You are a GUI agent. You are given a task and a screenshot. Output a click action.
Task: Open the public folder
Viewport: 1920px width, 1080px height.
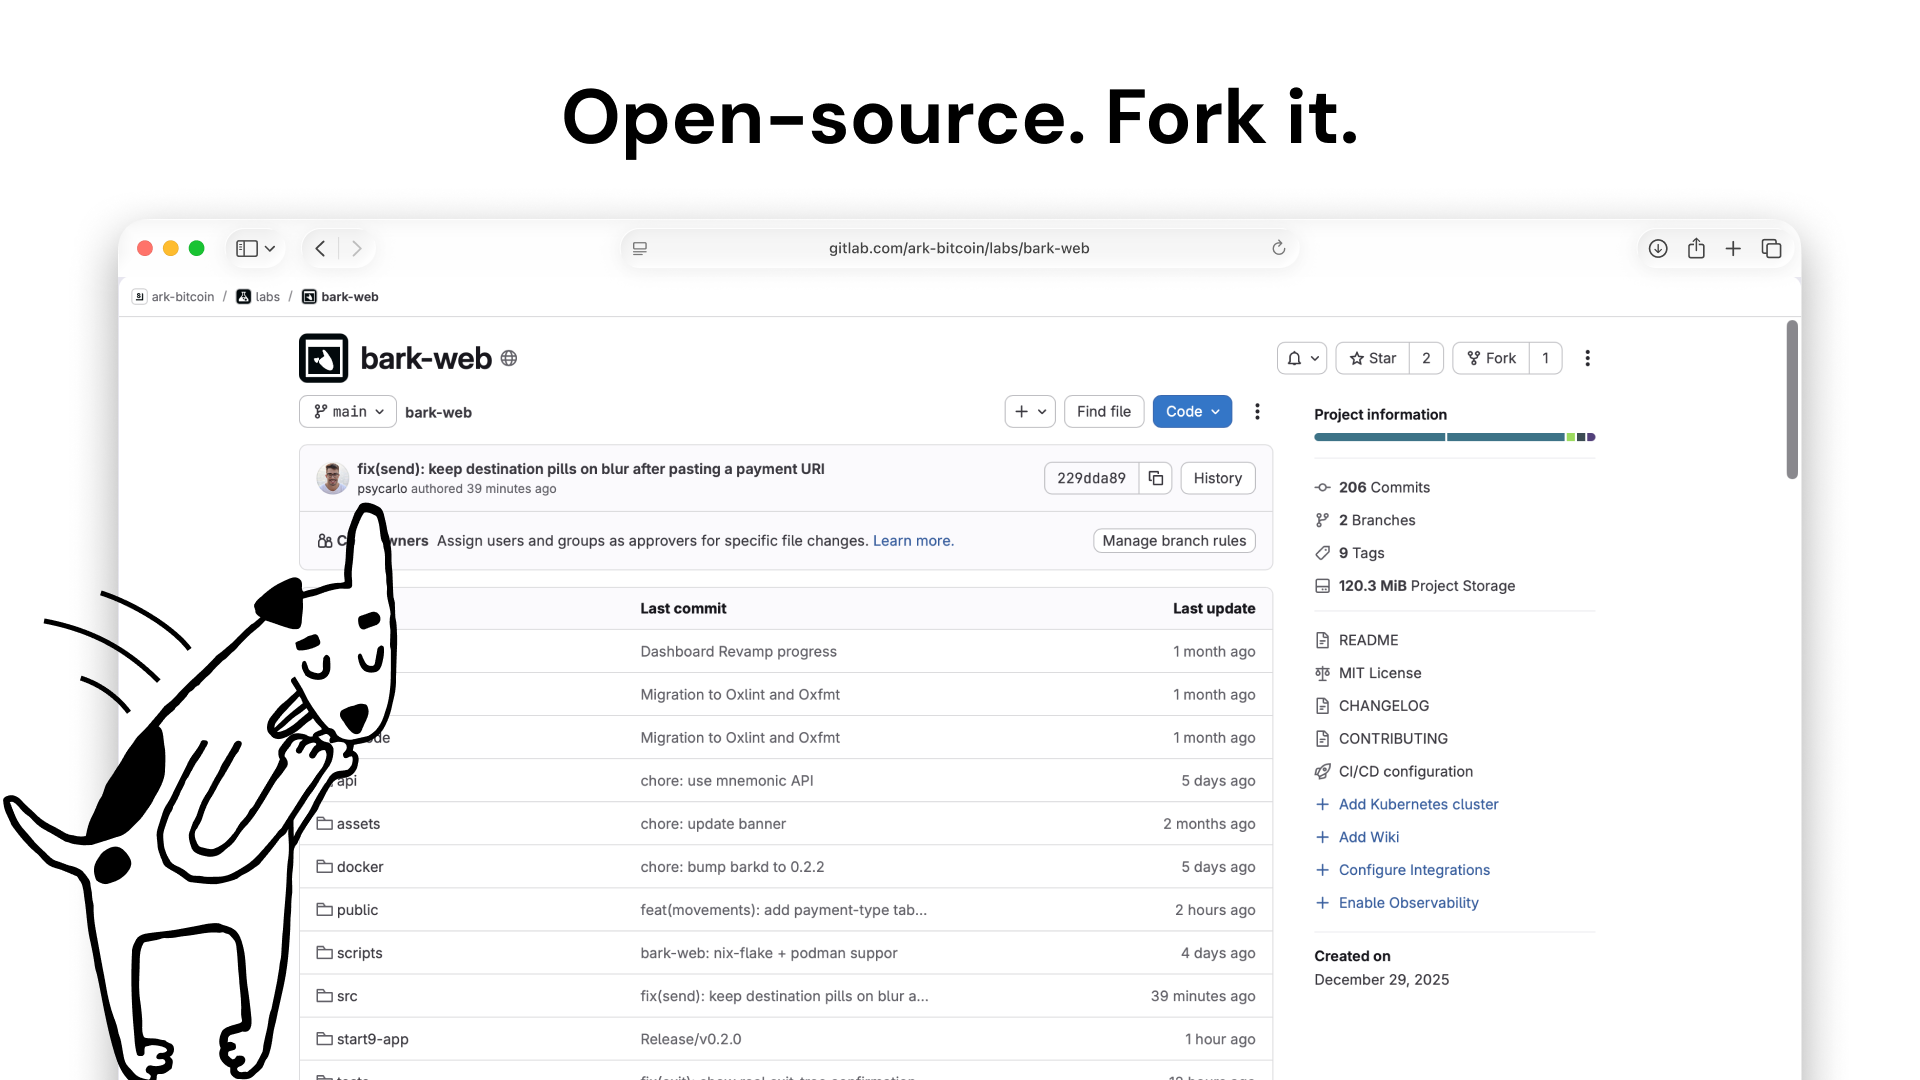click(357, 910)
